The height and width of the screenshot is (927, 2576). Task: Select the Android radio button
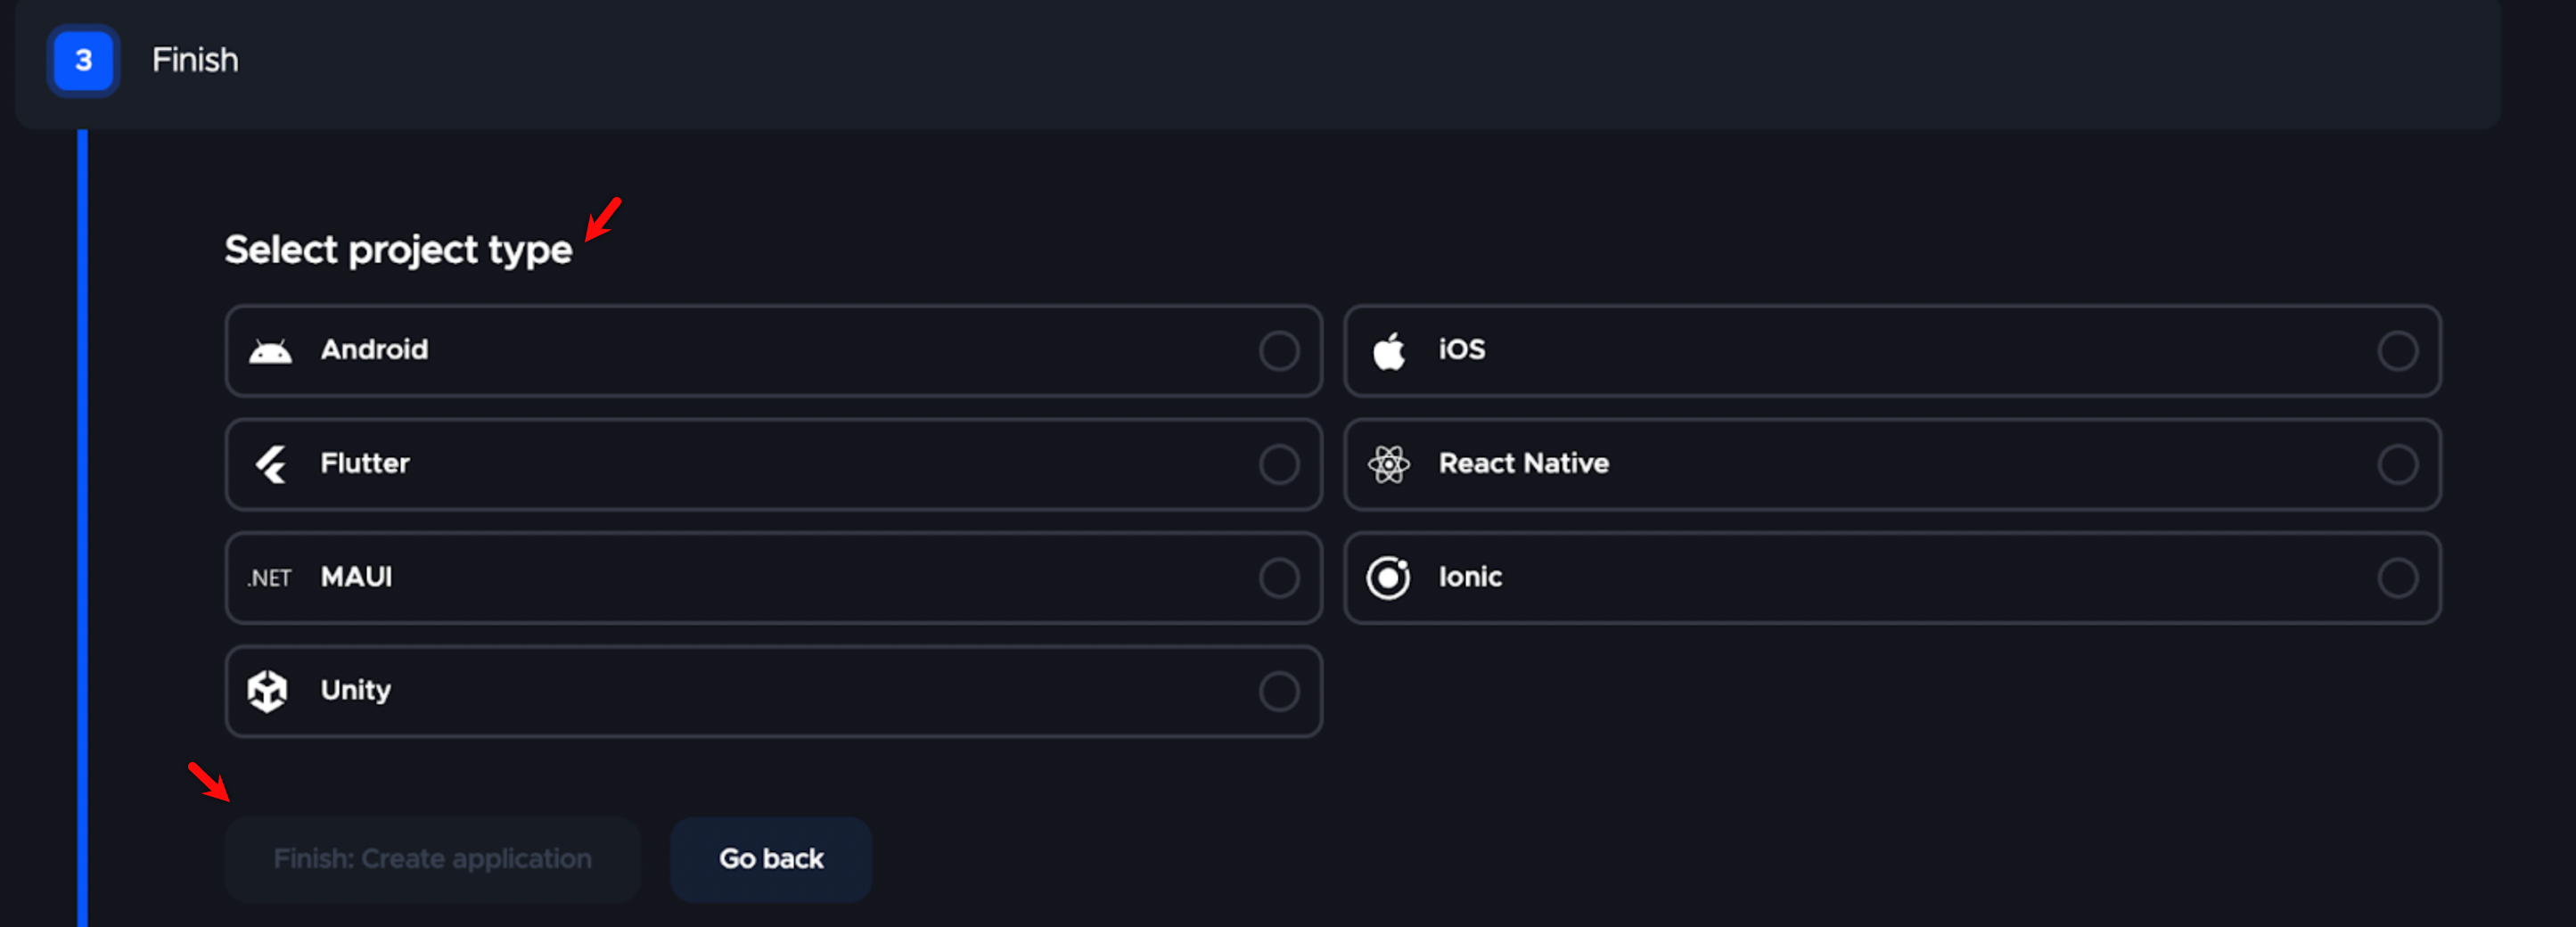[x=1280, y=351]
